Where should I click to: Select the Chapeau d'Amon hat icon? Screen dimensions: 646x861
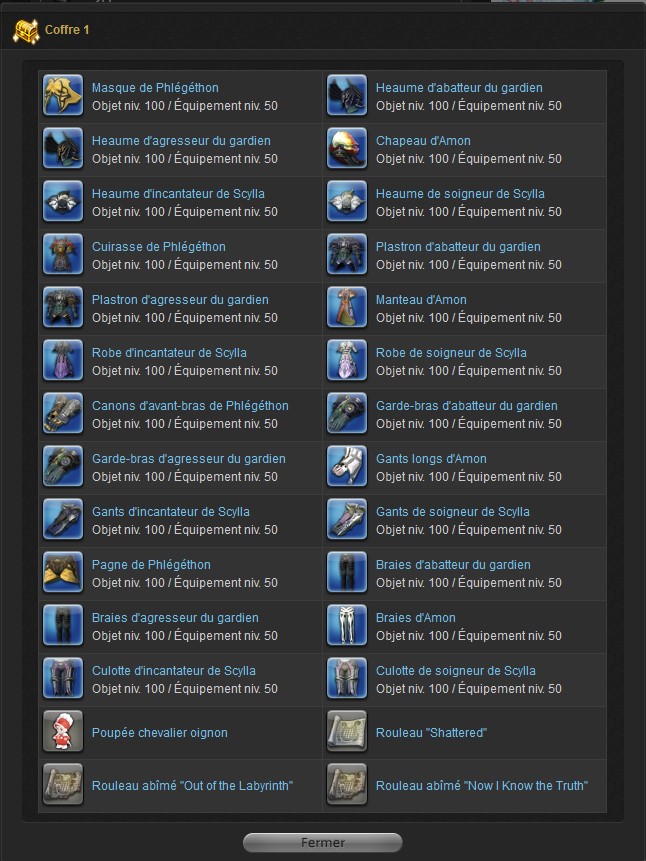tap(347, 149)
